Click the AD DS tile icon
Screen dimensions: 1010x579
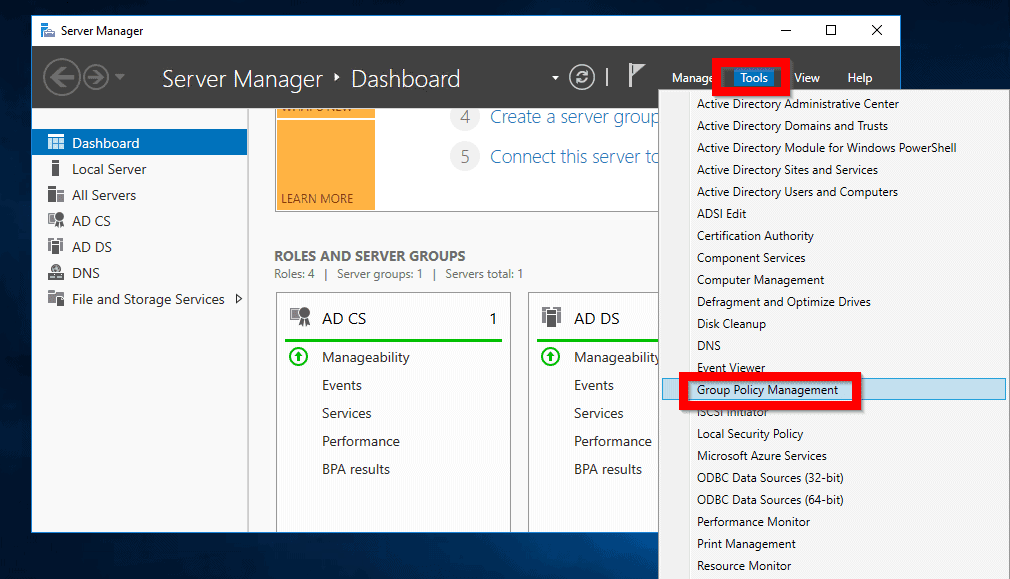pyautogui.click(x=551, y=318)
